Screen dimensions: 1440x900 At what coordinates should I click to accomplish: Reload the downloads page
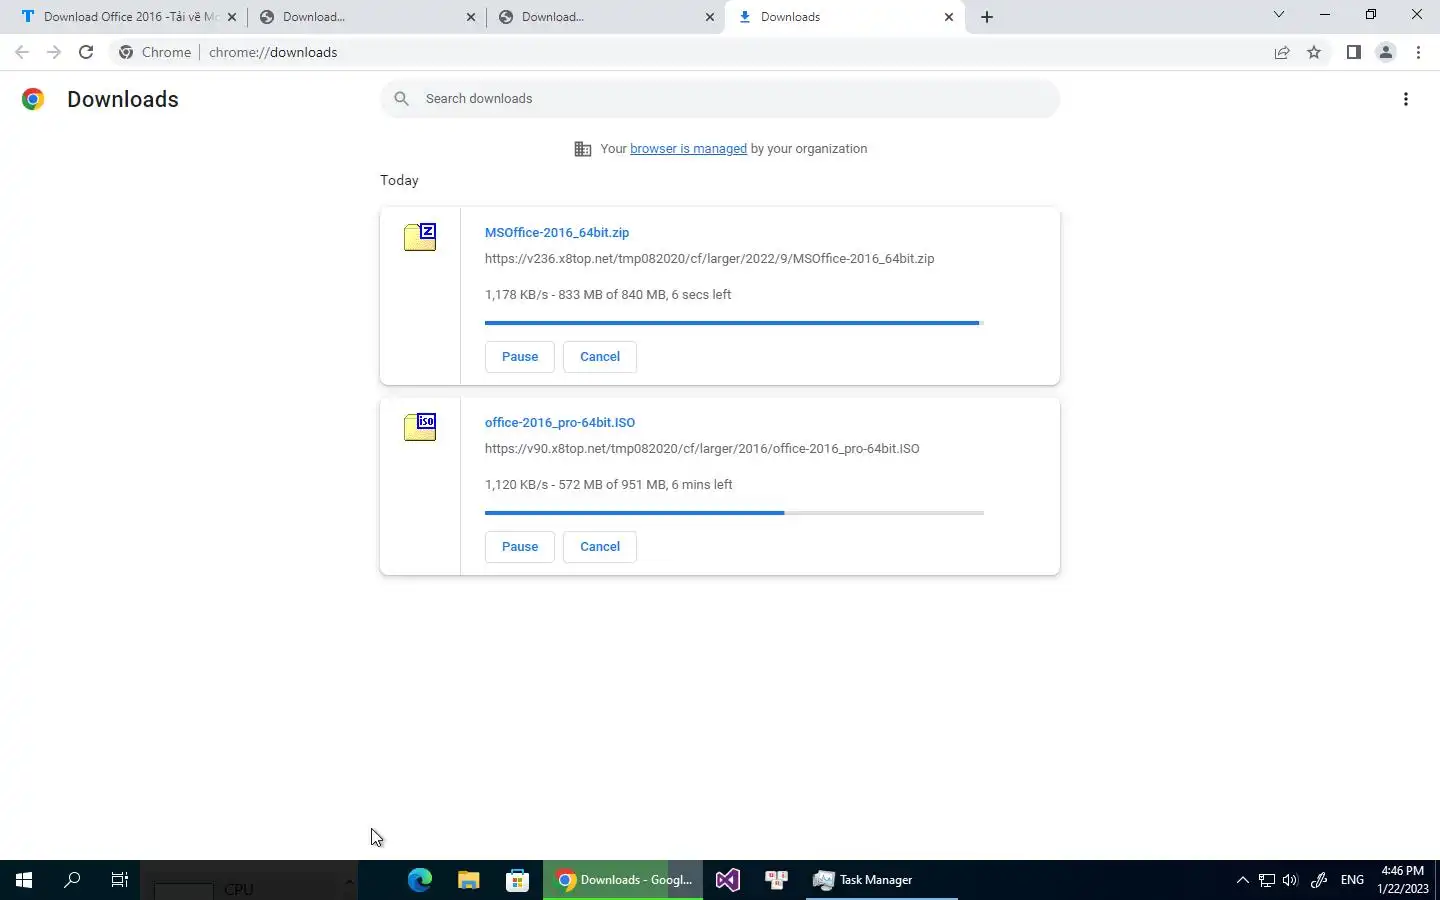coord(86,52)
